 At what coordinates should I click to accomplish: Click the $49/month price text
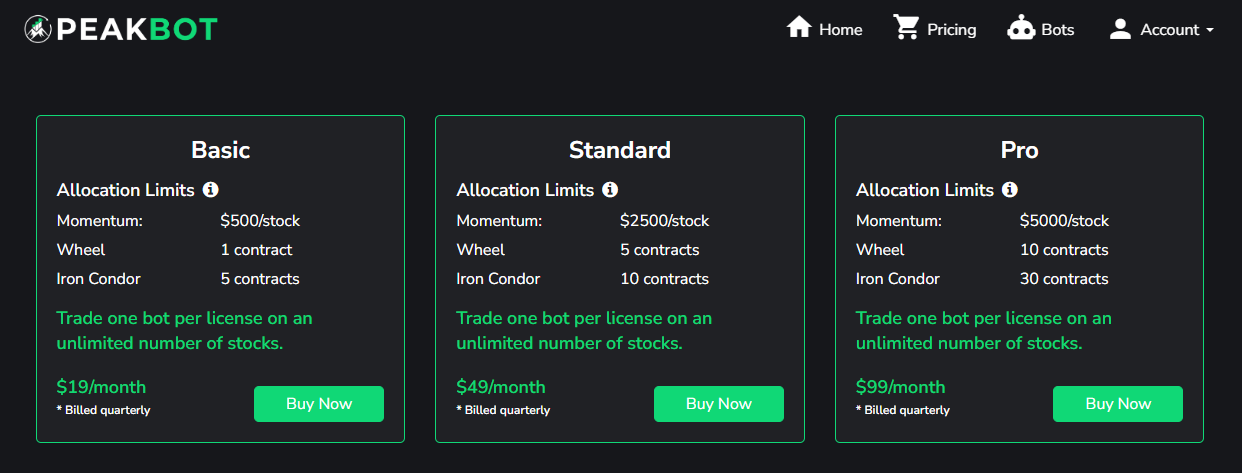click(x=501, y=387)
